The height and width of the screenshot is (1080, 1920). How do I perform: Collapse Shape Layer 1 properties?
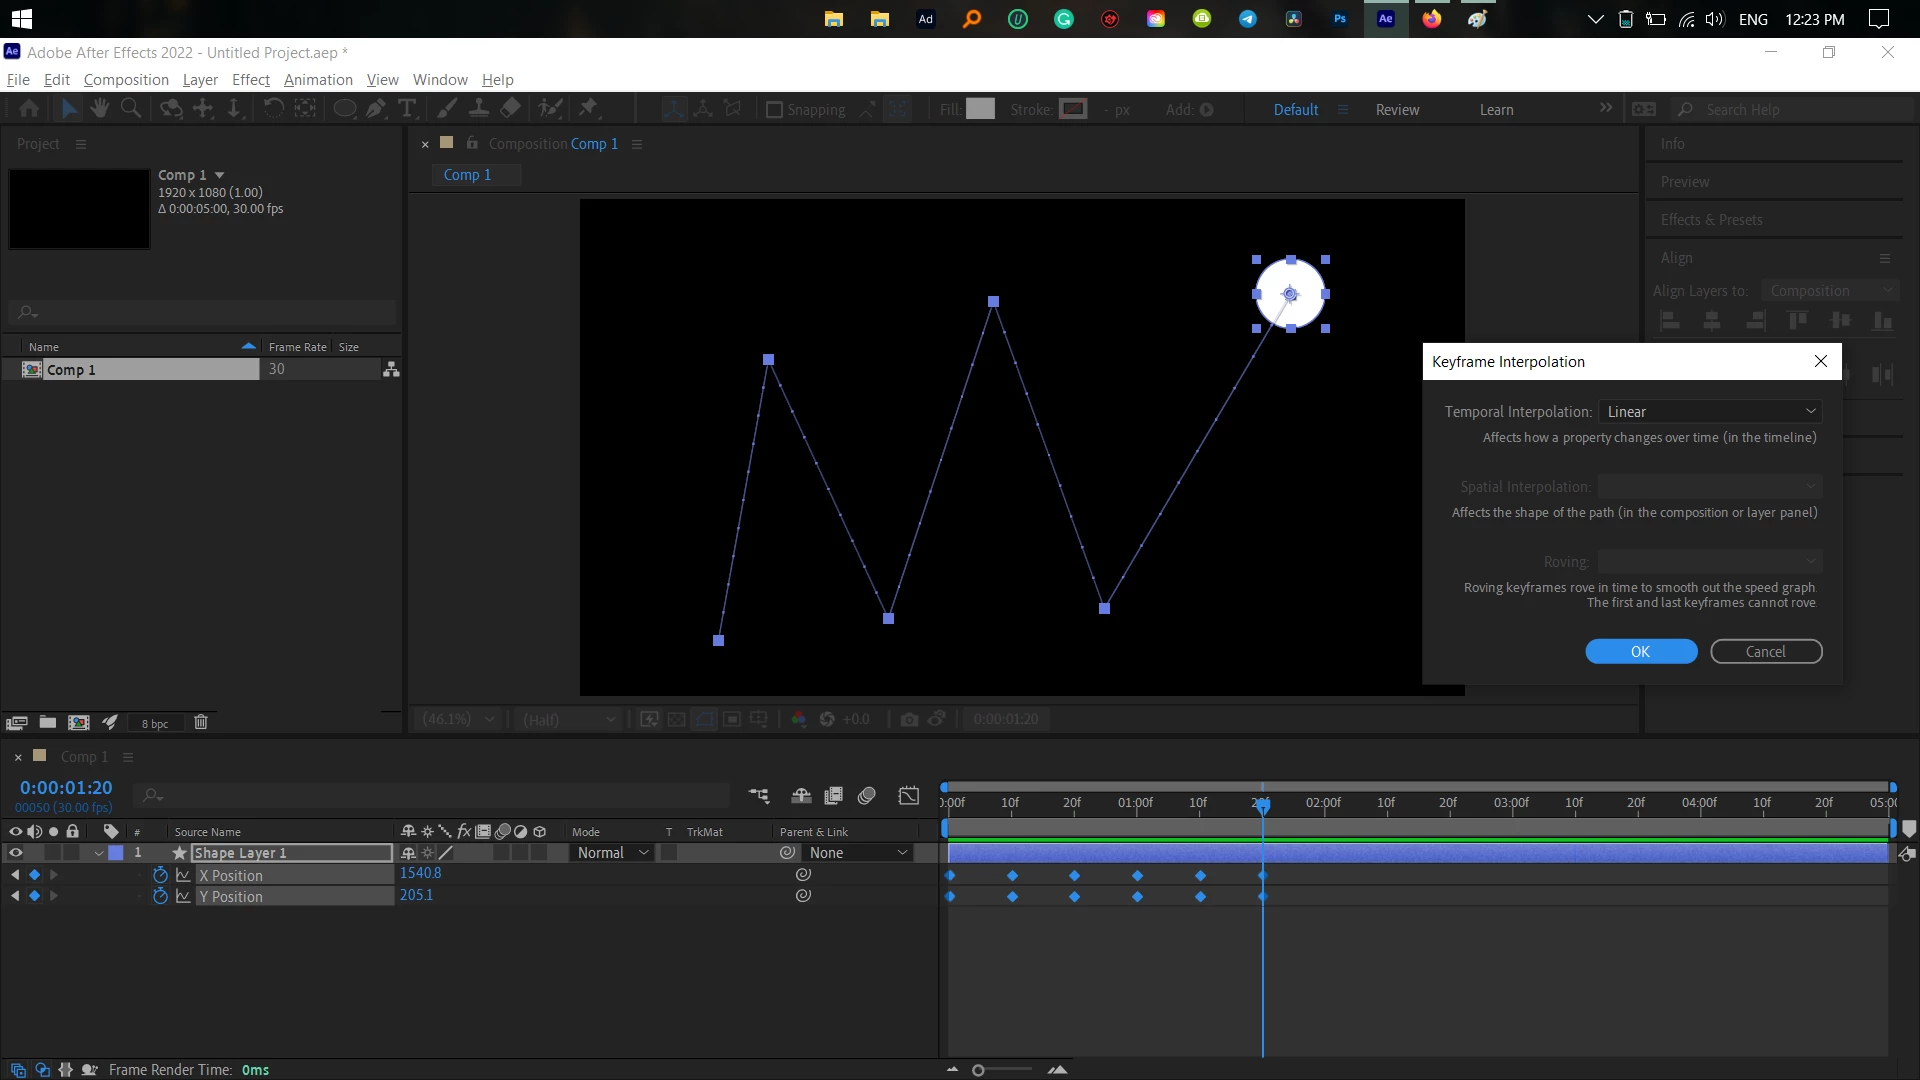click(98, 853)
